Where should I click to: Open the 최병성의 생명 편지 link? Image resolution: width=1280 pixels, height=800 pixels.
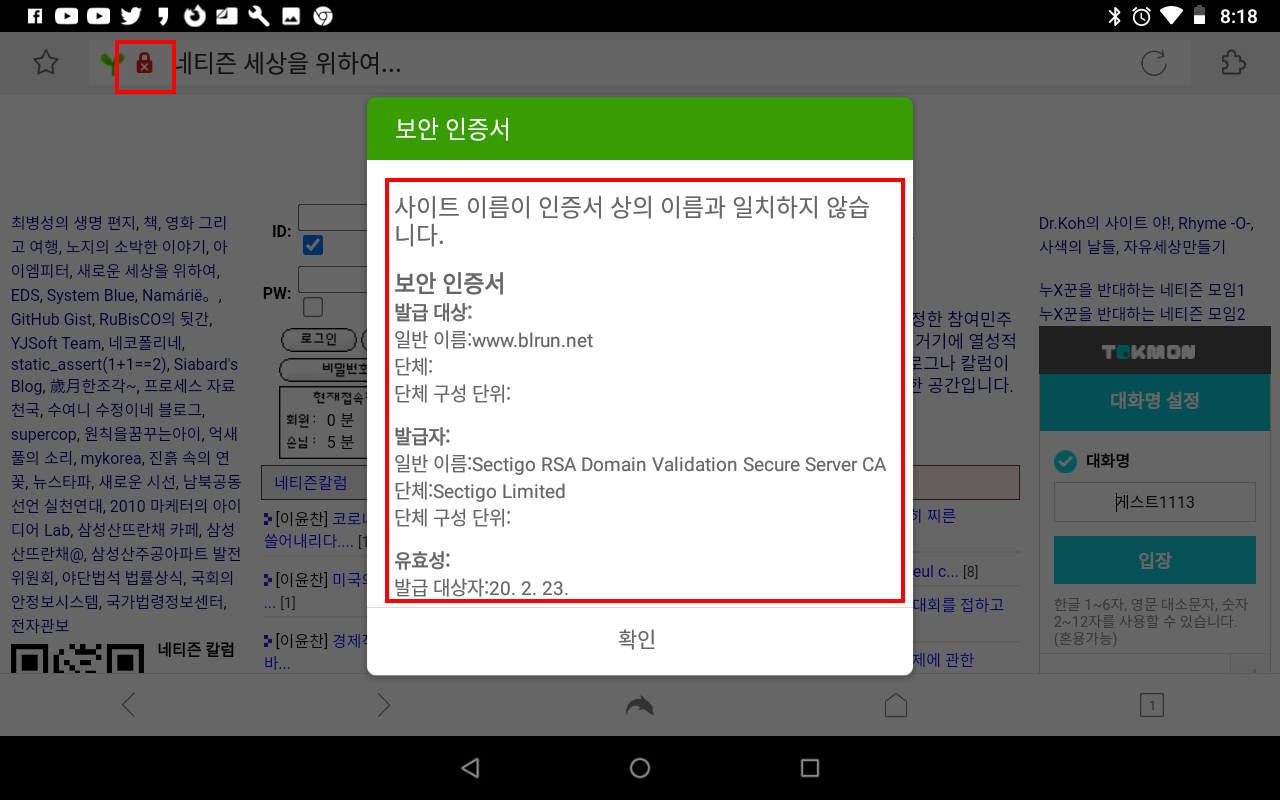(x=76, y=223)
